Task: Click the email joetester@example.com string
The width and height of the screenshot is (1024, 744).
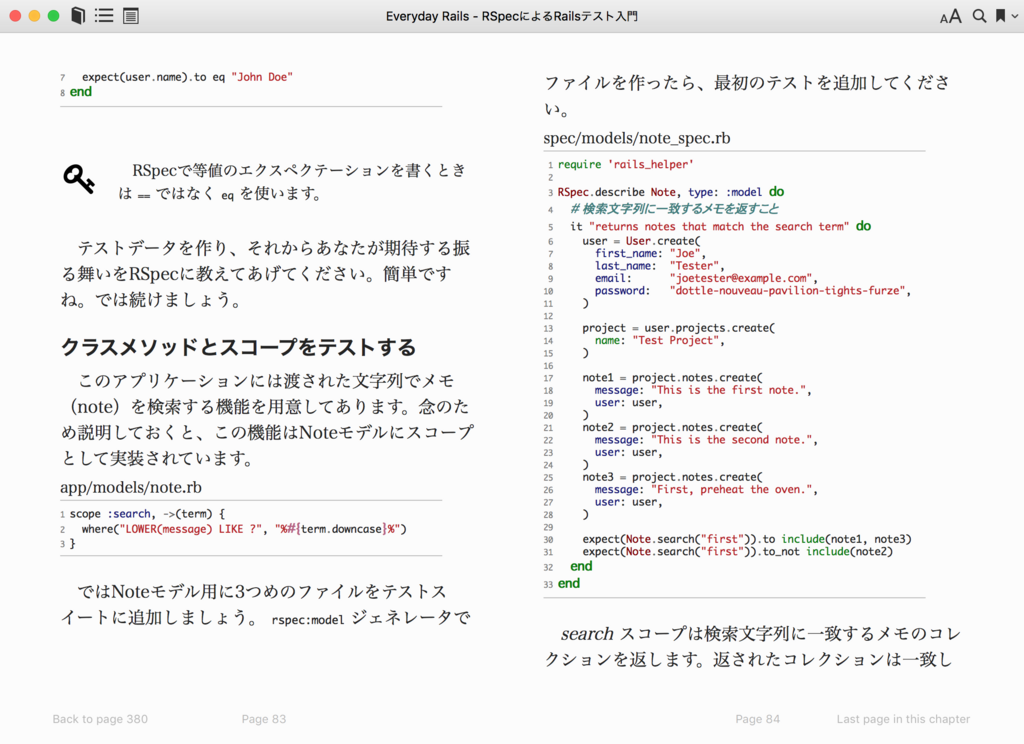Action: tap(743, 278)
